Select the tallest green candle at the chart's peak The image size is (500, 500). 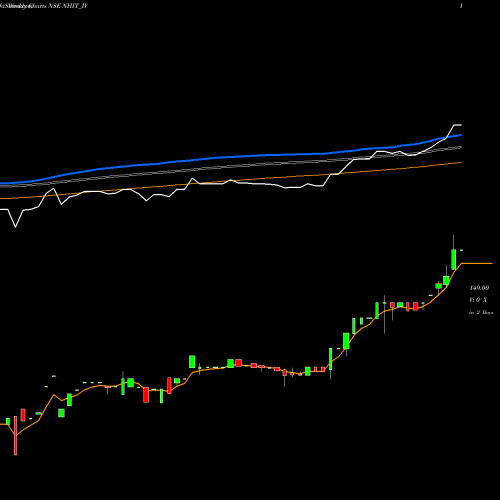tap(454, 259)
